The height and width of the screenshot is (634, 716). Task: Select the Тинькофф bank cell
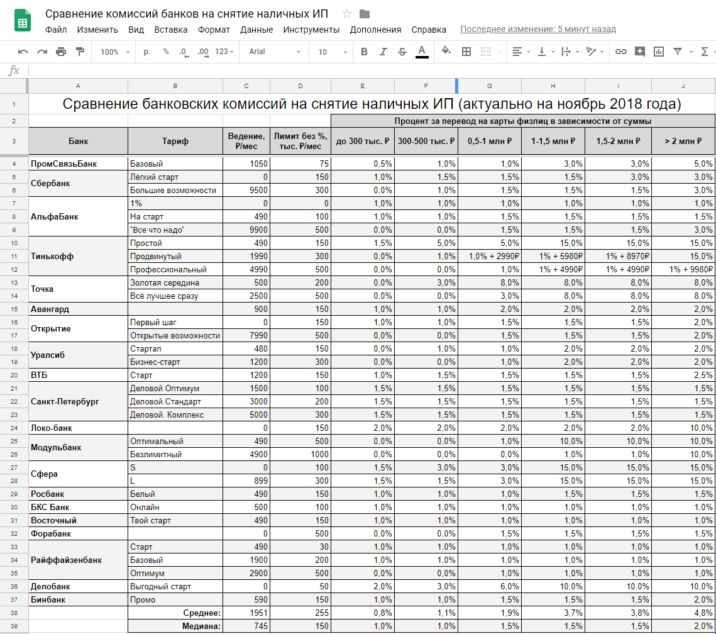pyautogui.click(x=78, y=256)
